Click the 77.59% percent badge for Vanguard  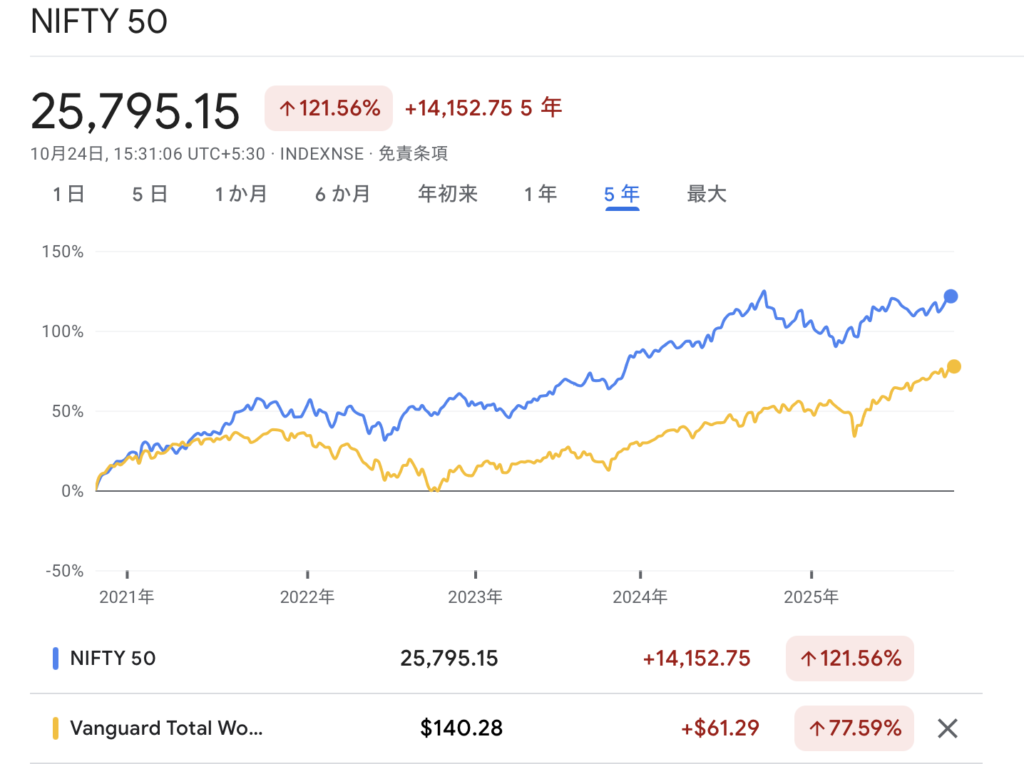pos(854,728)
